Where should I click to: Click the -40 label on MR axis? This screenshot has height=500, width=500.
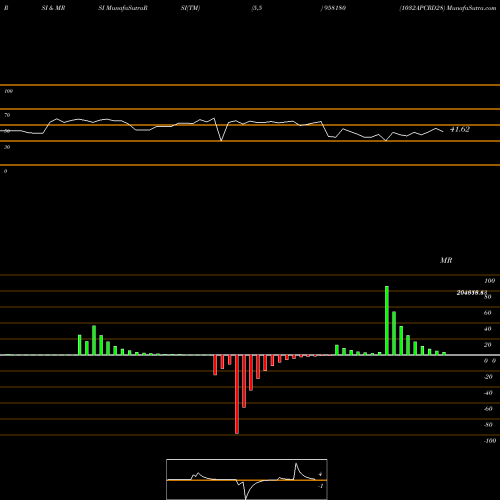coord(488,393)
